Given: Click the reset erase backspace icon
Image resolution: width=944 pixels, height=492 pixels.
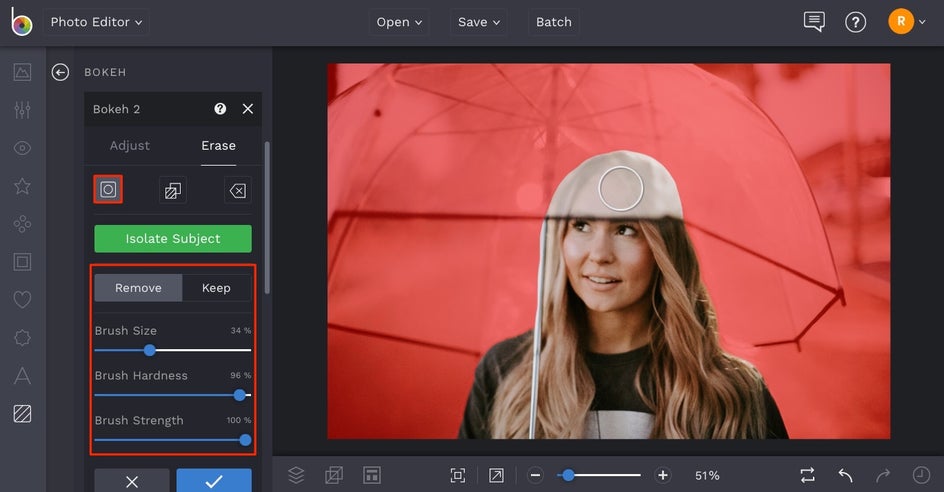Looking at the screenshot, I should (238, 191).
